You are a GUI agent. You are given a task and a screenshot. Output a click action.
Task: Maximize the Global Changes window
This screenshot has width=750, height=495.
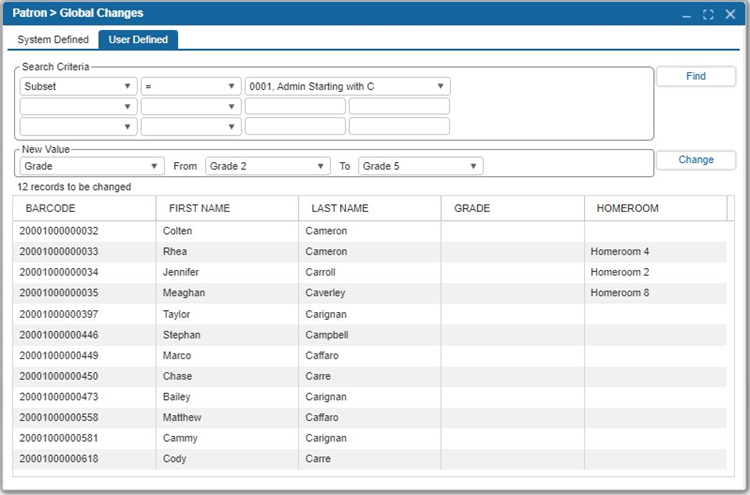pos(708,14)
